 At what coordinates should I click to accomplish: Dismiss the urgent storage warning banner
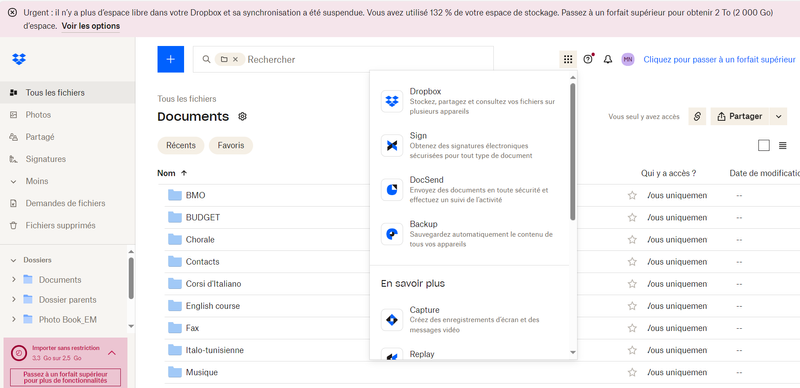(x=12, y=12)
